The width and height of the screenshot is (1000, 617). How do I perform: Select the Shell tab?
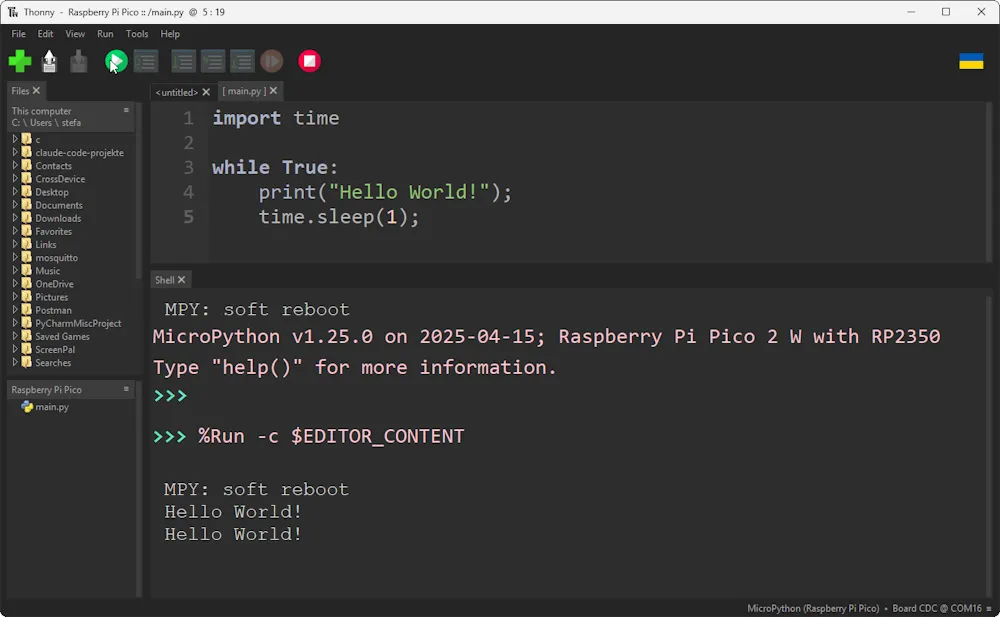[x=165, y=279]
